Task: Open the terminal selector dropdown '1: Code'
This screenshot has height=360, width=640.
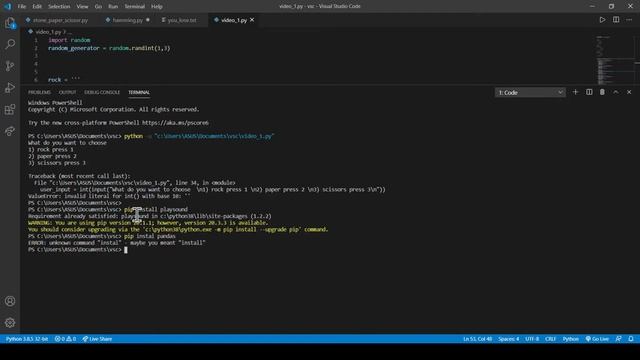Action: pyautogui.click(x=530, y=93)
